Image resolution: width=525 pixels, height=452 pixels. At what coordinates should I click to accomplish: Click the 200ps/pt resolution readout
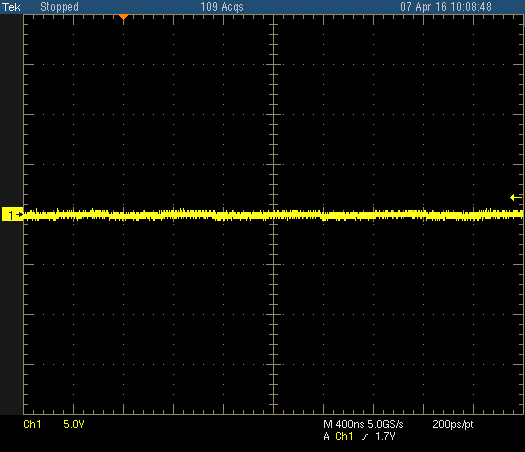click(x=453, y=425)
